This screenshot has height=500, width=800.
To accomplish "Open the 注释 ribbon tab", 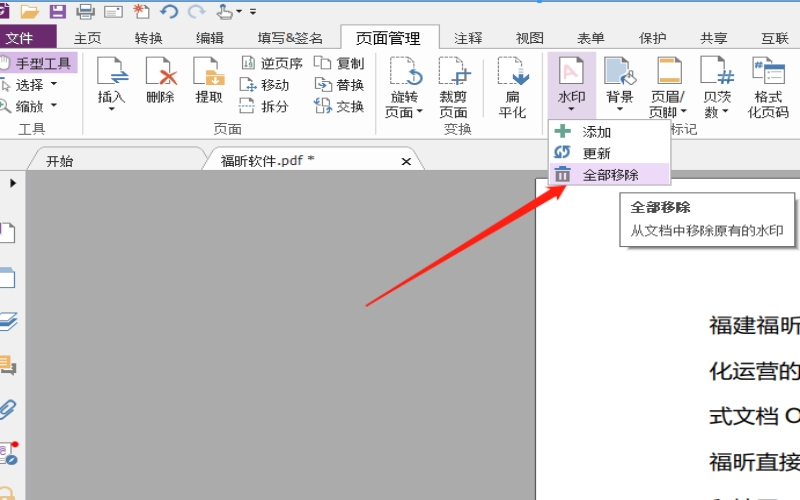I will (x=468, y=38).
